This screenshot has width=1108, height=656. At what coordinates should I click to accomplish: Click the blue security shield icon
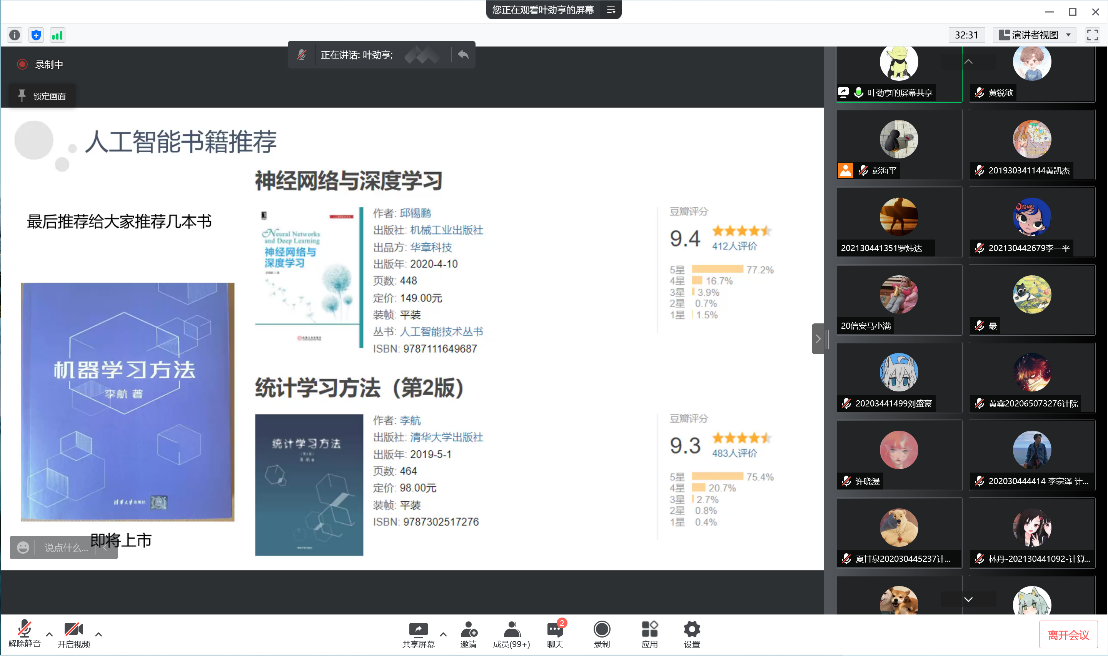click(36, 35)
